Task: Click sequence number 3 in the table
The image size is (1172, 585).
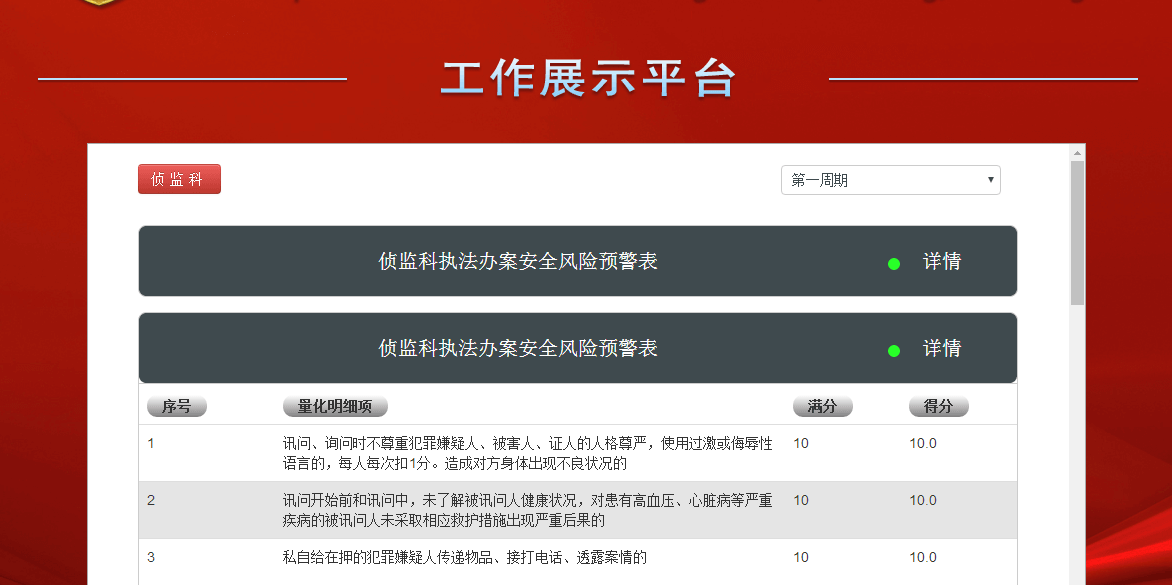Action: click(151, 557)
